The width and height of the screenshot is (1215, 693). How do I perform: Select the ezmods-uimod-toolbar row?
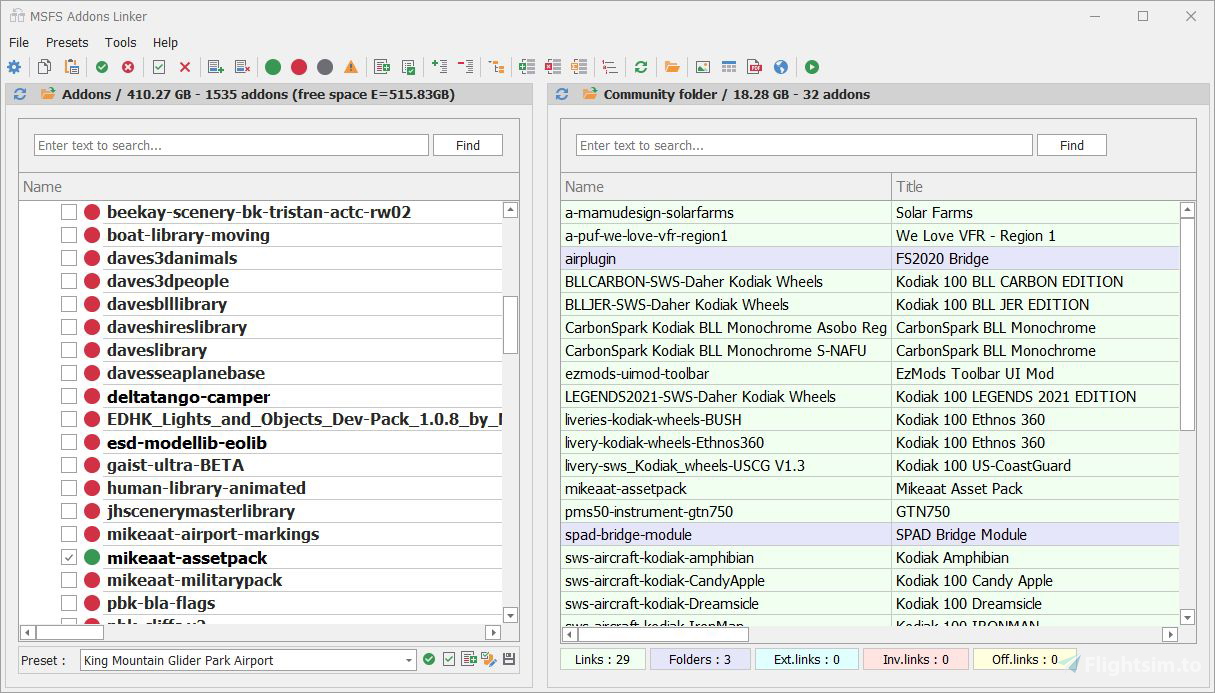(x=870, y=373)
